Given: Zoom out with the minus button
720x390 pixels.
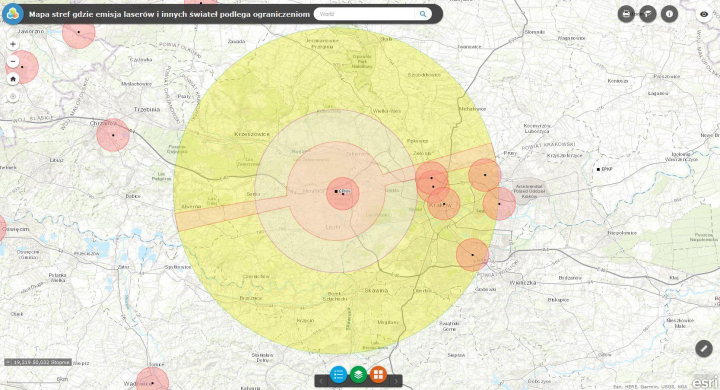Looking at the screenshot, I should coord(13,62).
